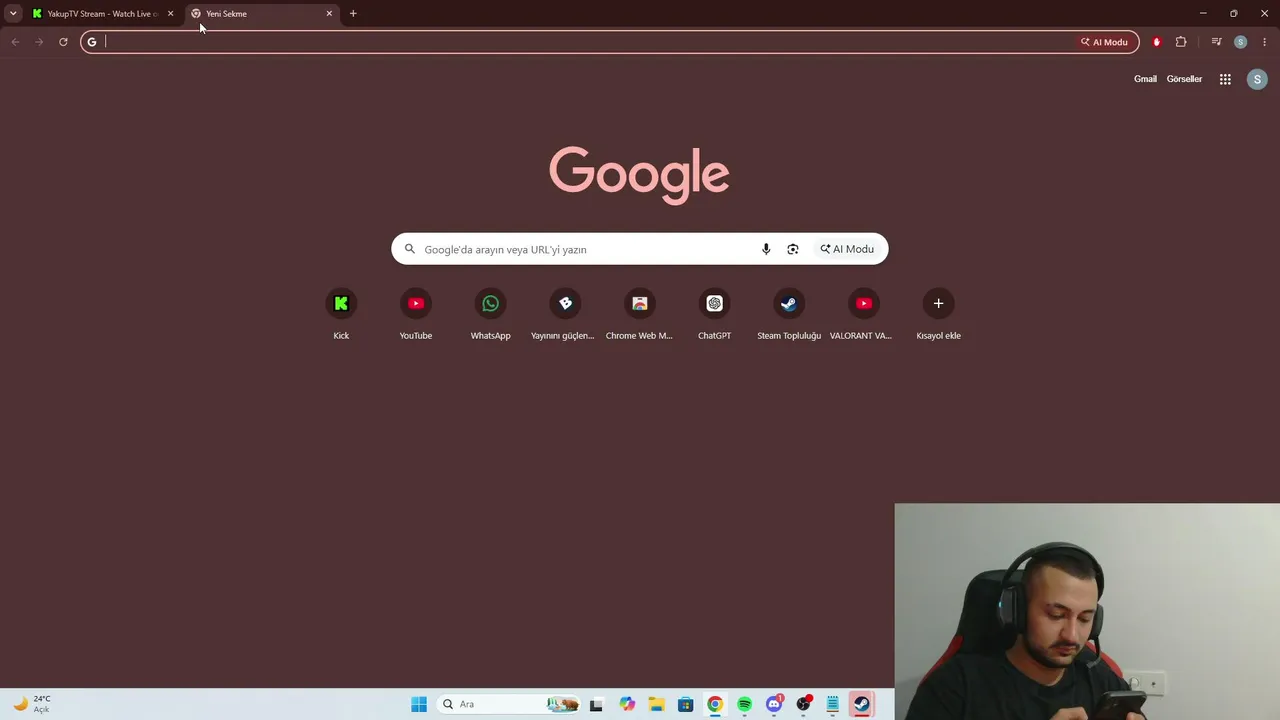The height and width of the screenshot is (720, 1280).
Task: Start a voice search with the microphone
Action: 766,249
